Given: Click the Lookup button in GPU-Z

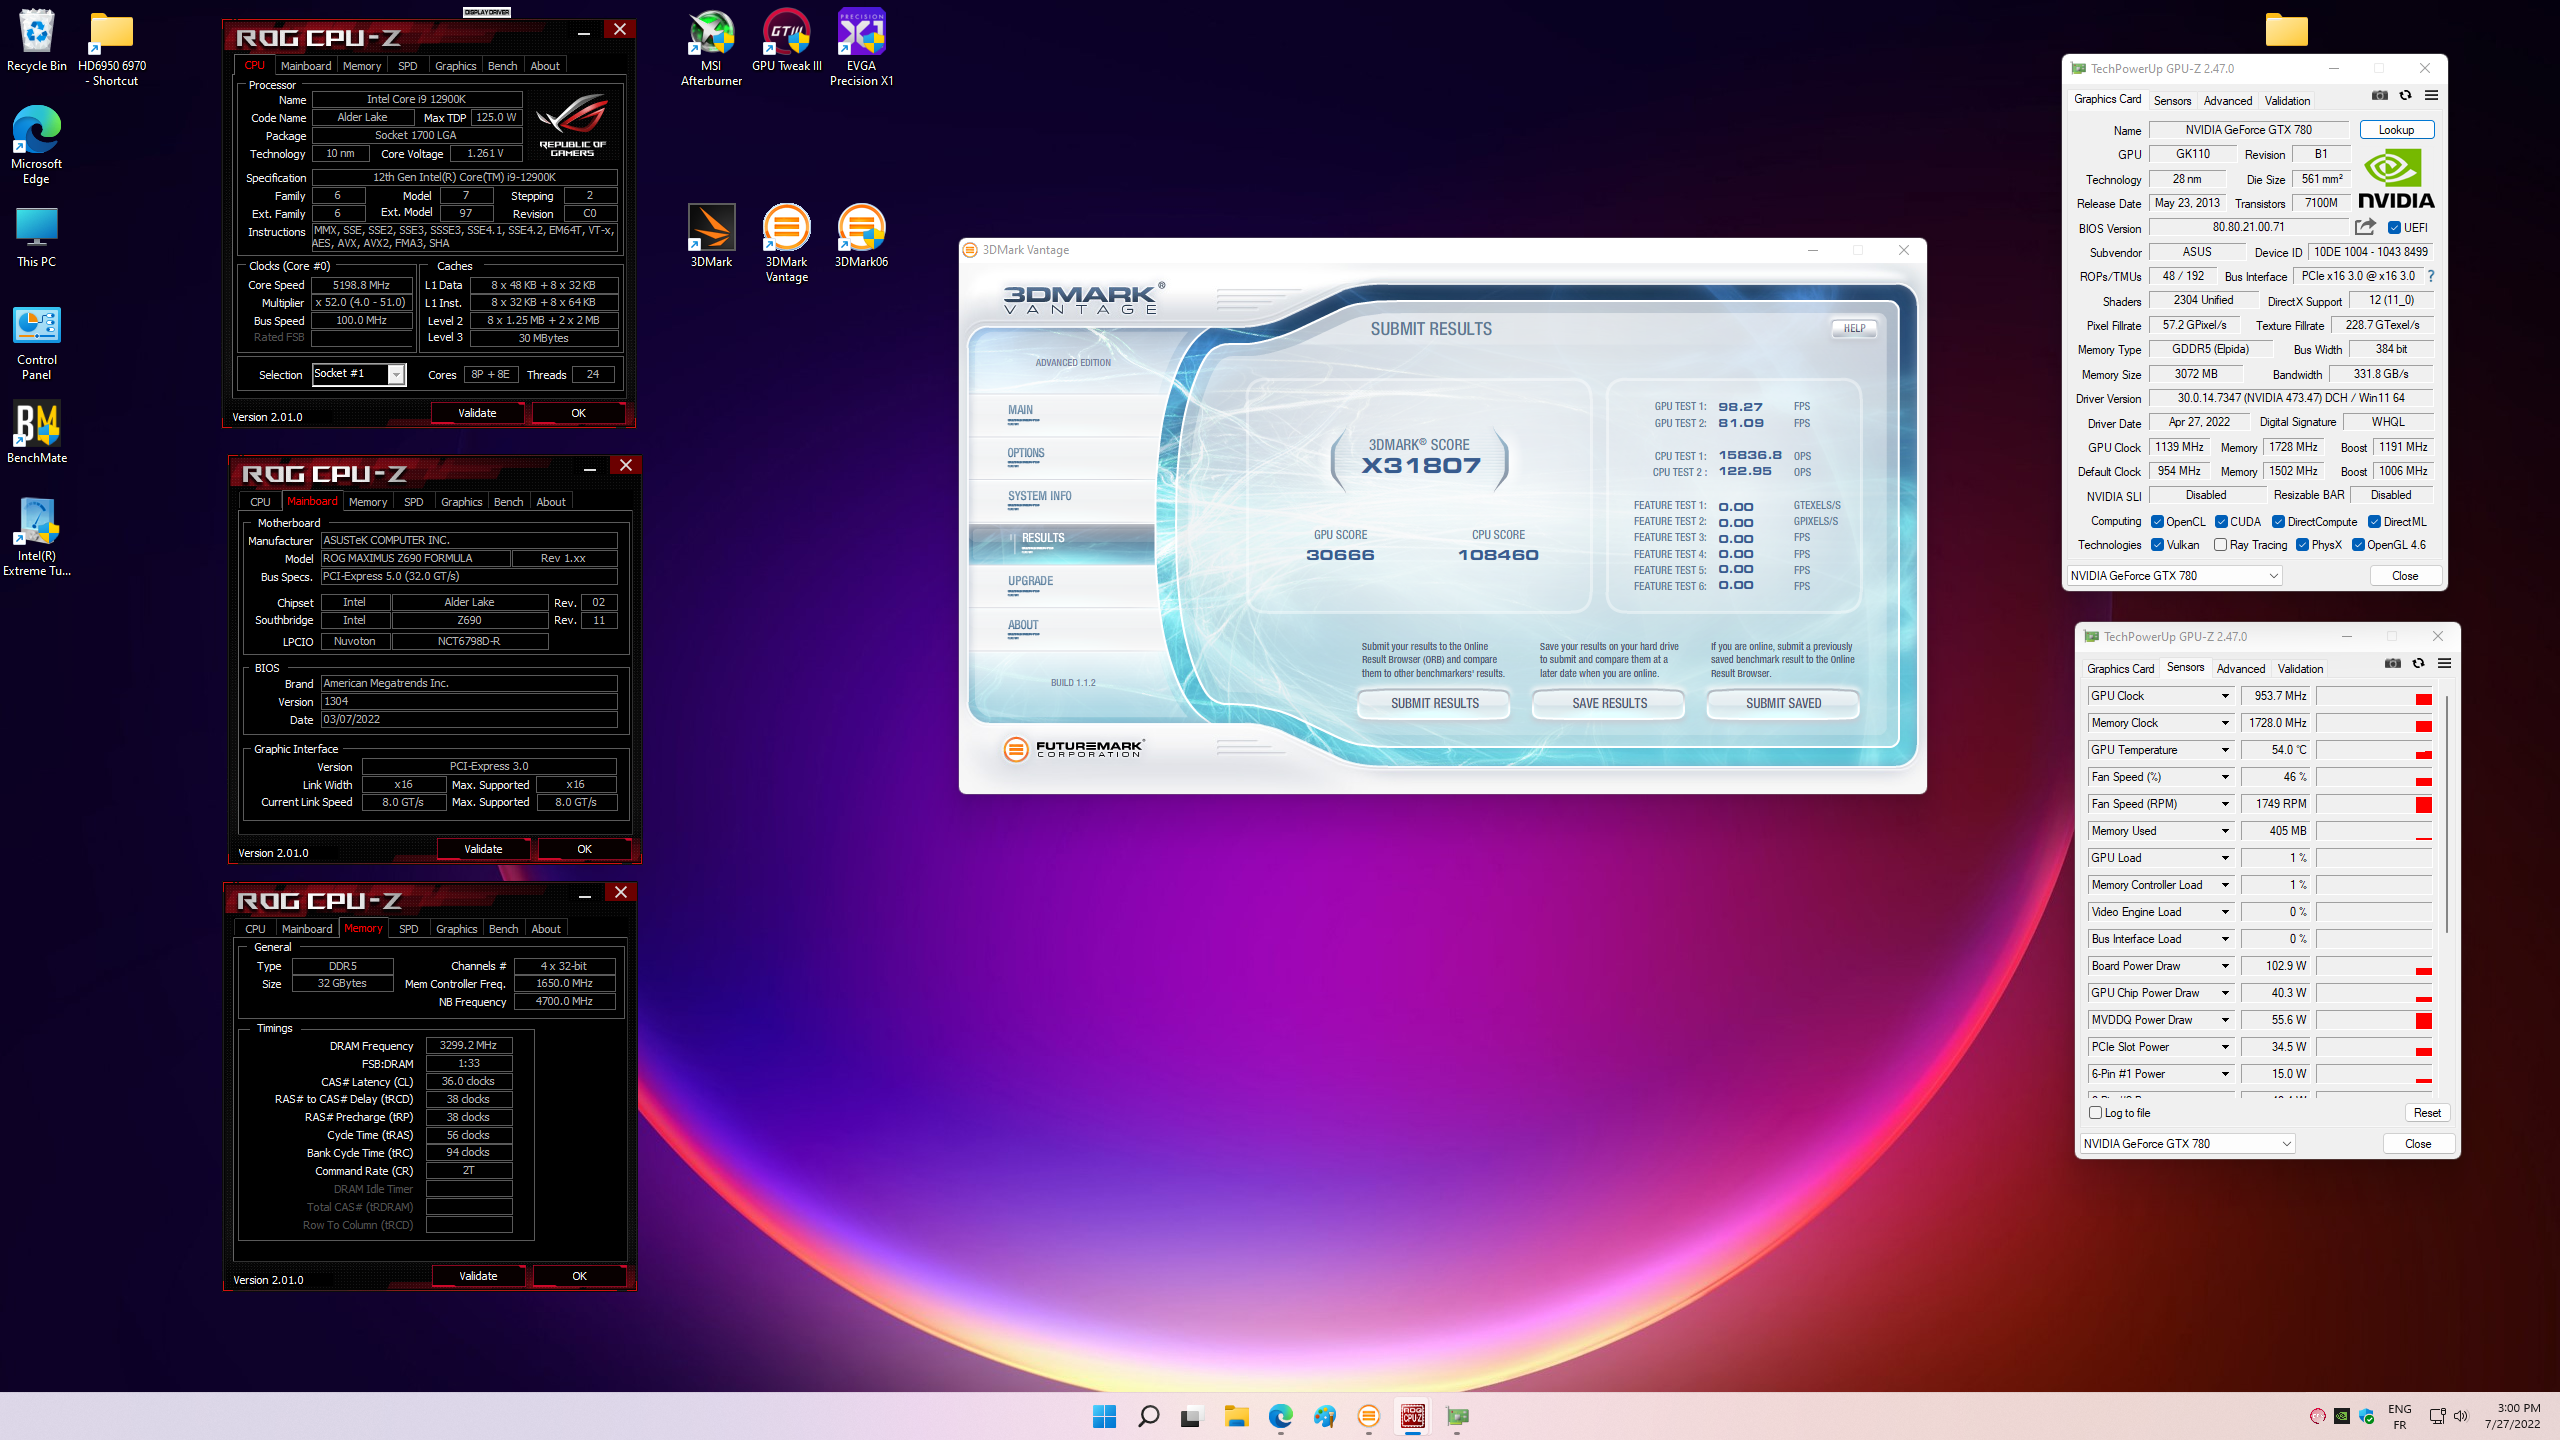Looking at the screenshot, I should (2396, 130).
